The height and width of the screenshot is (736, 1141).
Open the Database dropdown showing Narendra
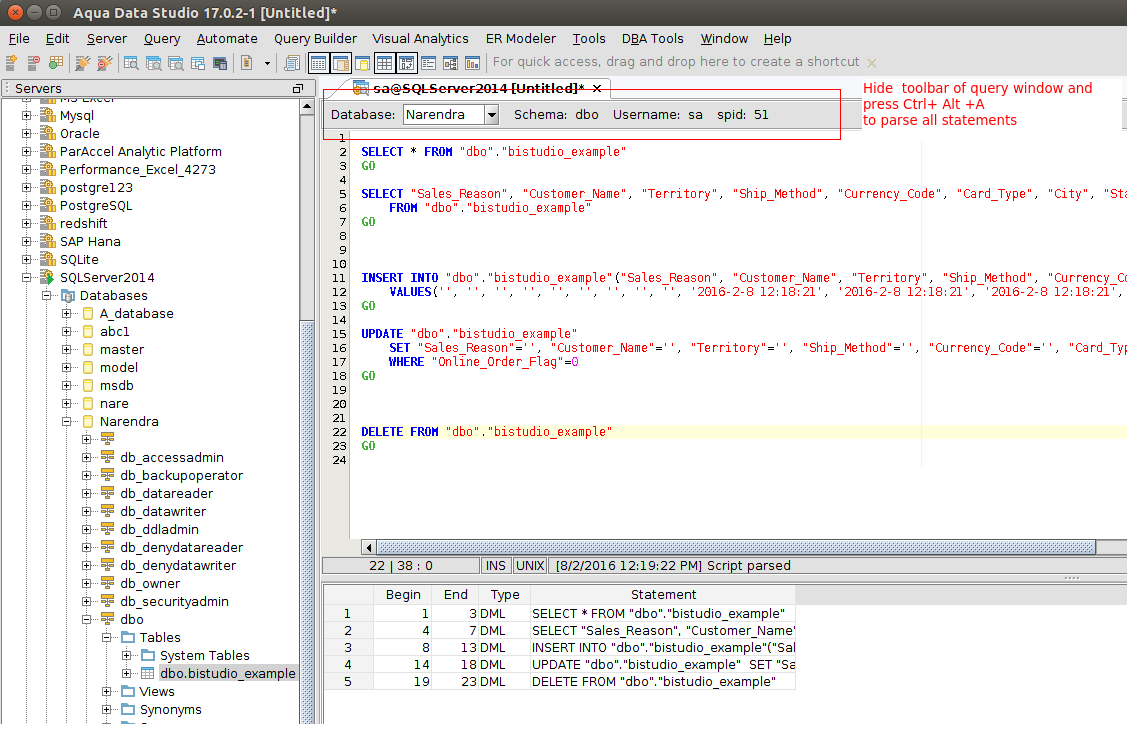pos(491,115)
